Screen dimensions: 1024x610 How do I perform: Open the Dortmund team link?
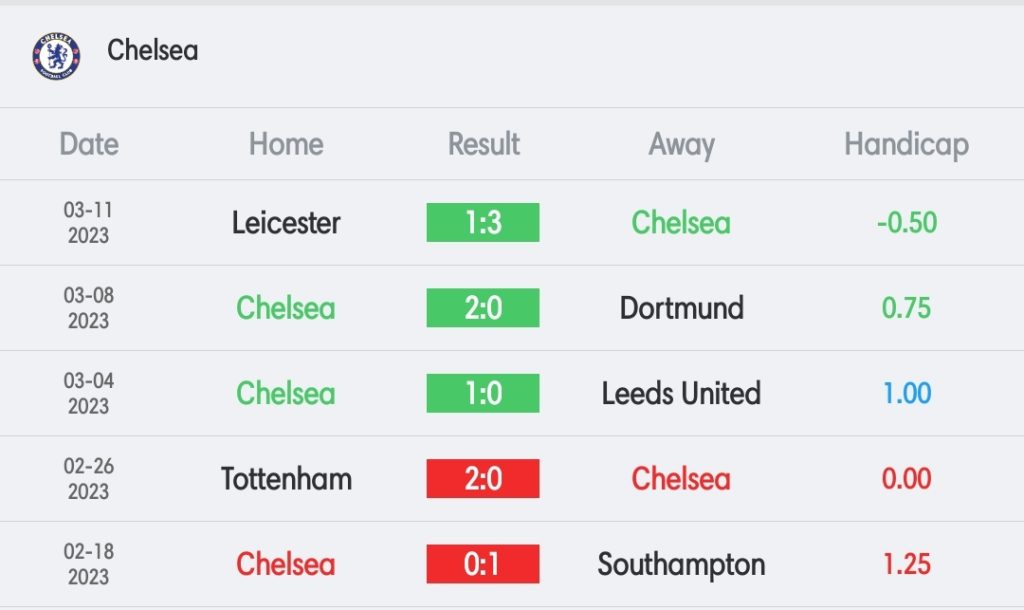[681, 307]
